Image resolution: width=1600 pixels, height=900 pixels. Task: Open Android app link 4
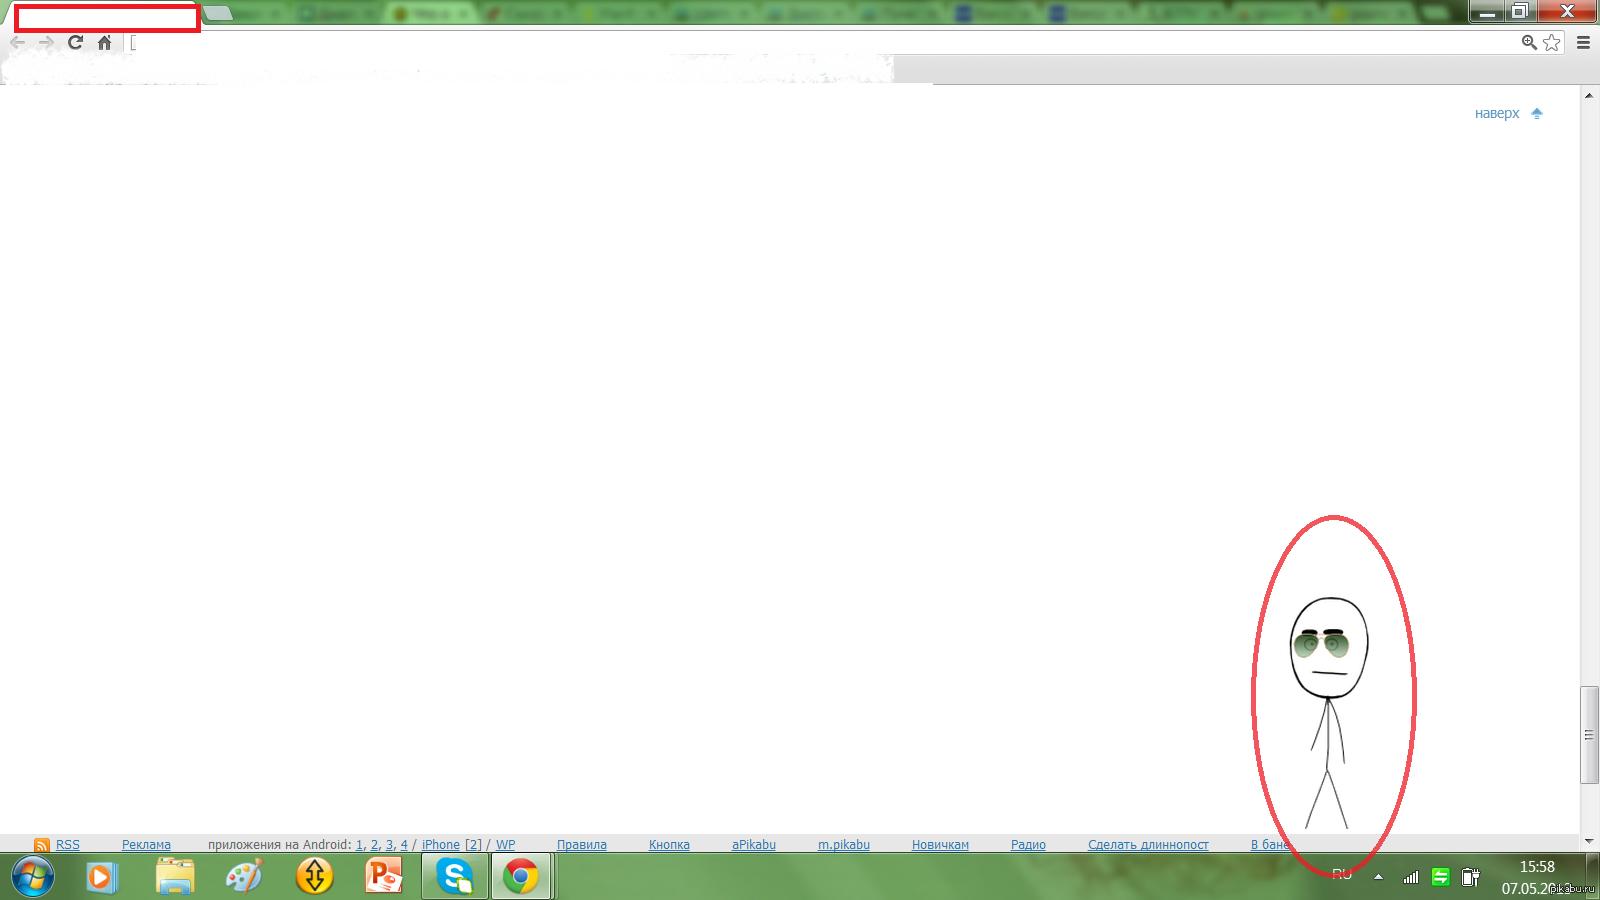tap(404, 845)
